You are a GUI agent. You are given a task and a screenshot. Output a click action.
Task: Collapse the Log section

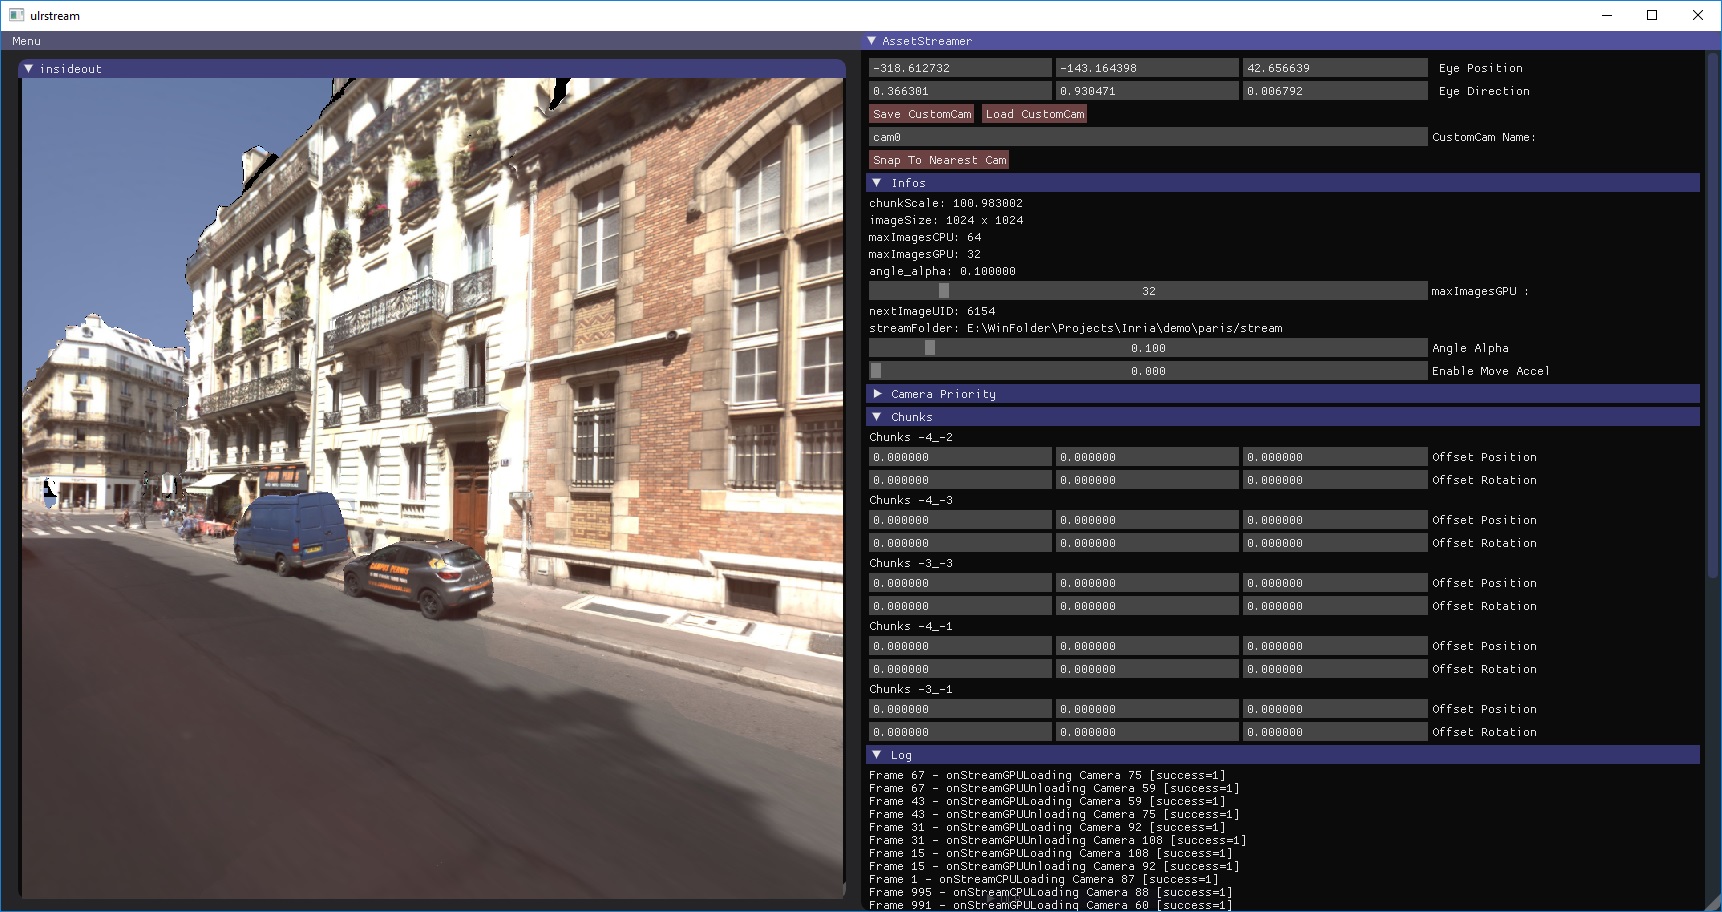877,755
